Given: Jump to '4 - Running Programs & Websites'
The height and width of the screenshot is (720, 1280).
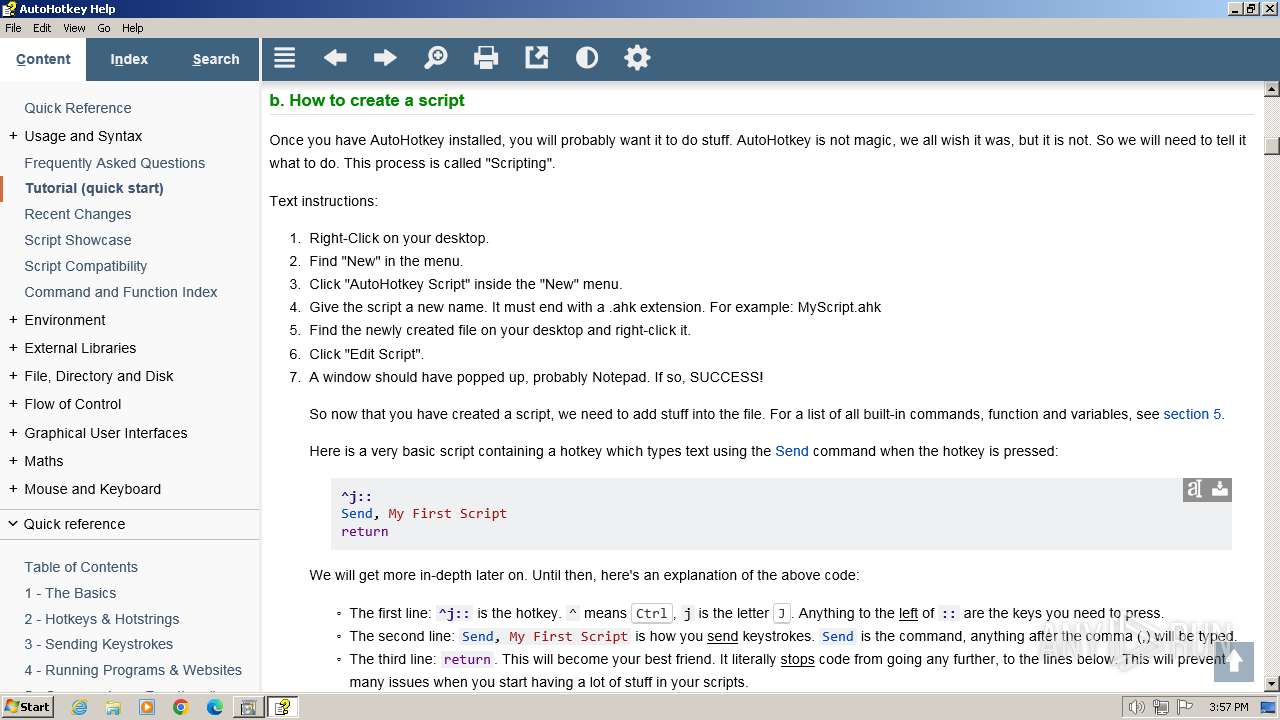Looking at the screenshot, I should (x=133, y=670).
